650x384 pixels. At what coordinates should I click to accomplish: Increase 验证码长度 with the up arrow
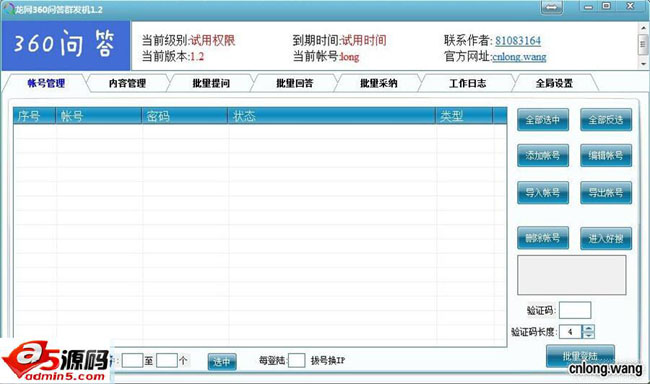(x=588, y=328)
